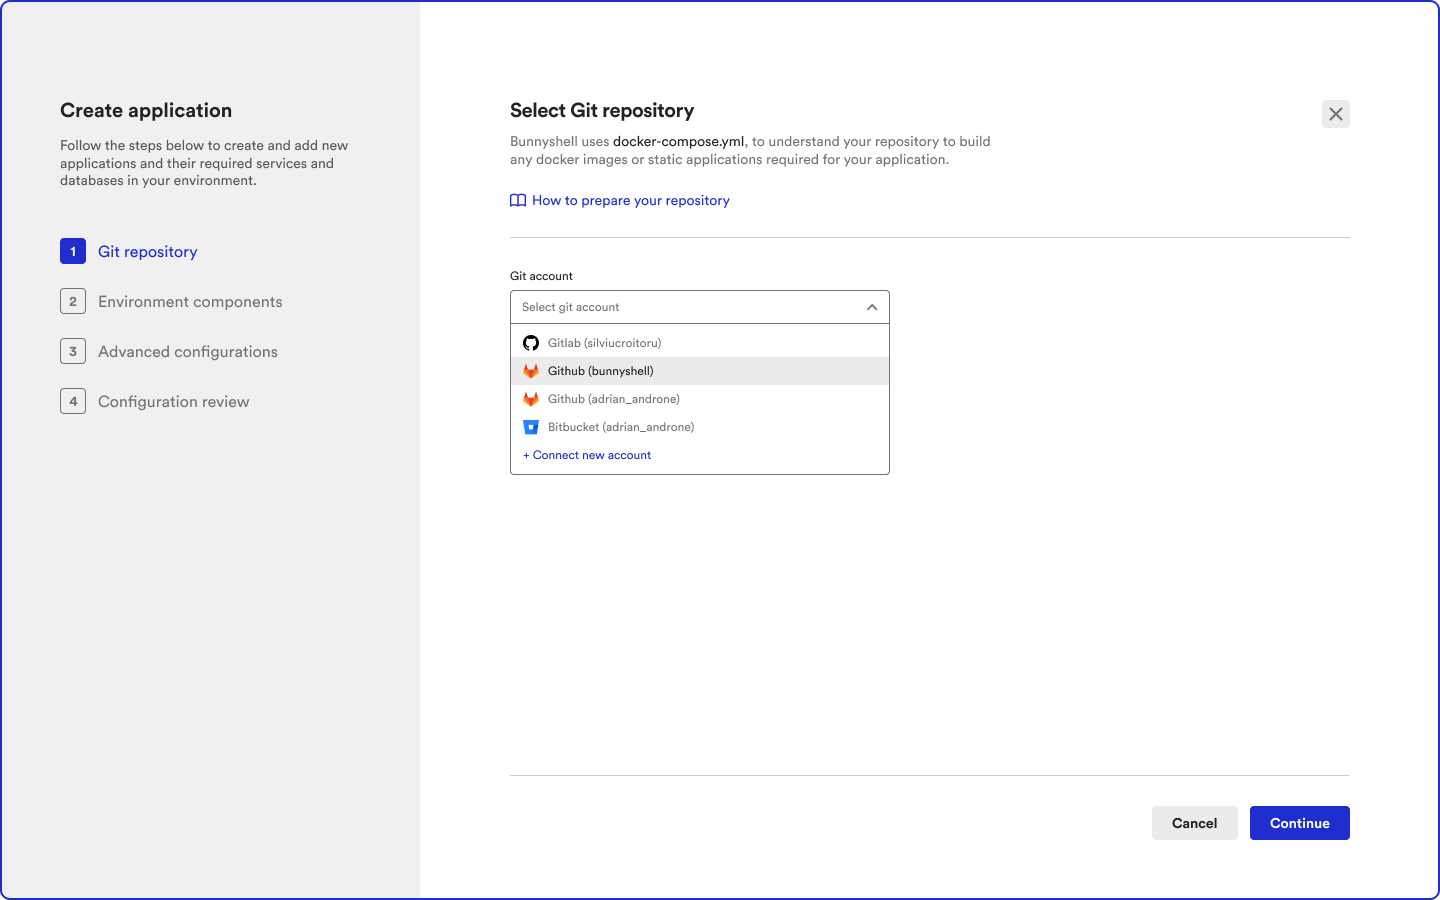Click the fox icon beside Github (adrian_androne)
This screenshot has width=1440, height=900.
coord(531,399)
